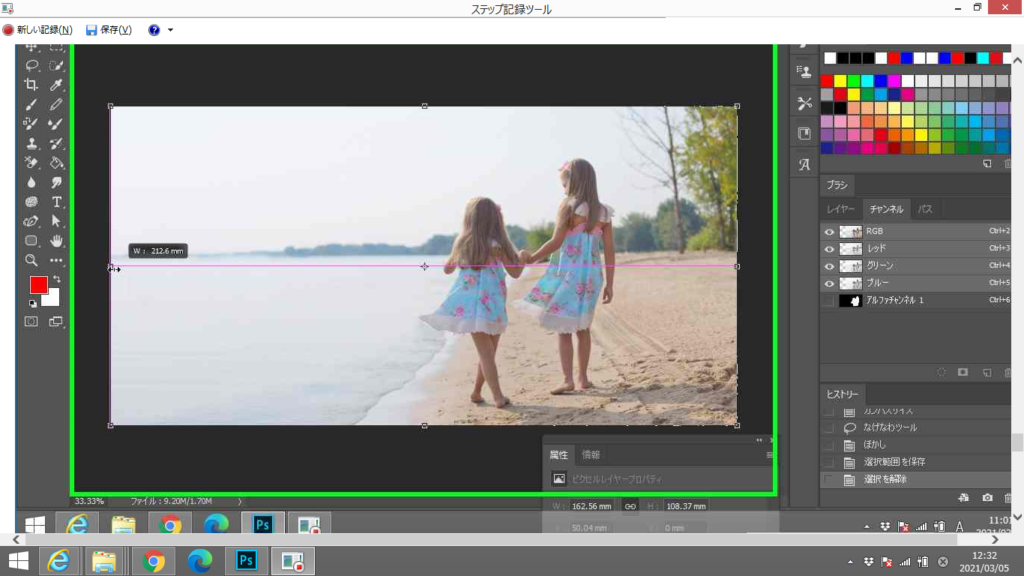Select the アルファチャンネル 1 channel row

point(915,301)
